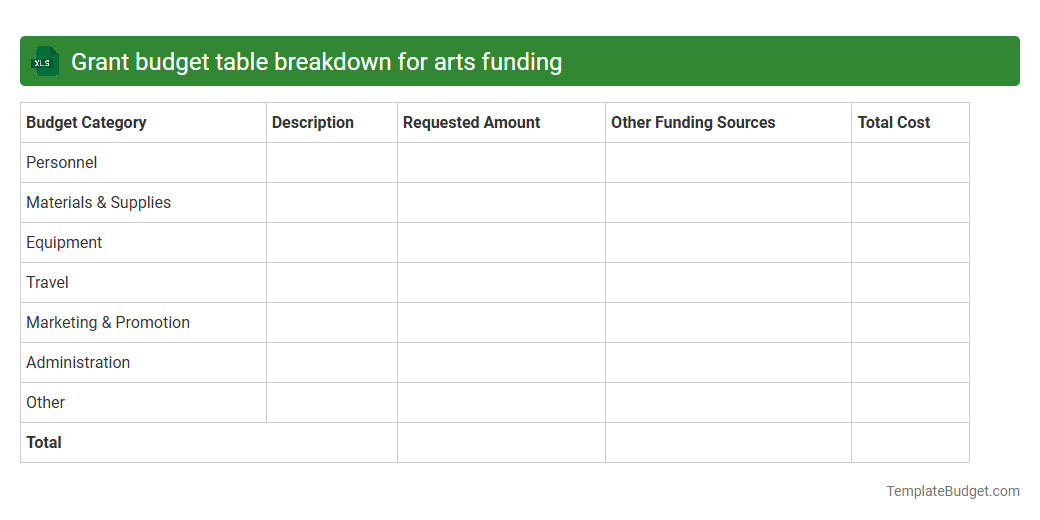The width and height of the screenshot is (1040, 520).
Task: Select the 'Equipment' row label
Action: coord(64,243)
